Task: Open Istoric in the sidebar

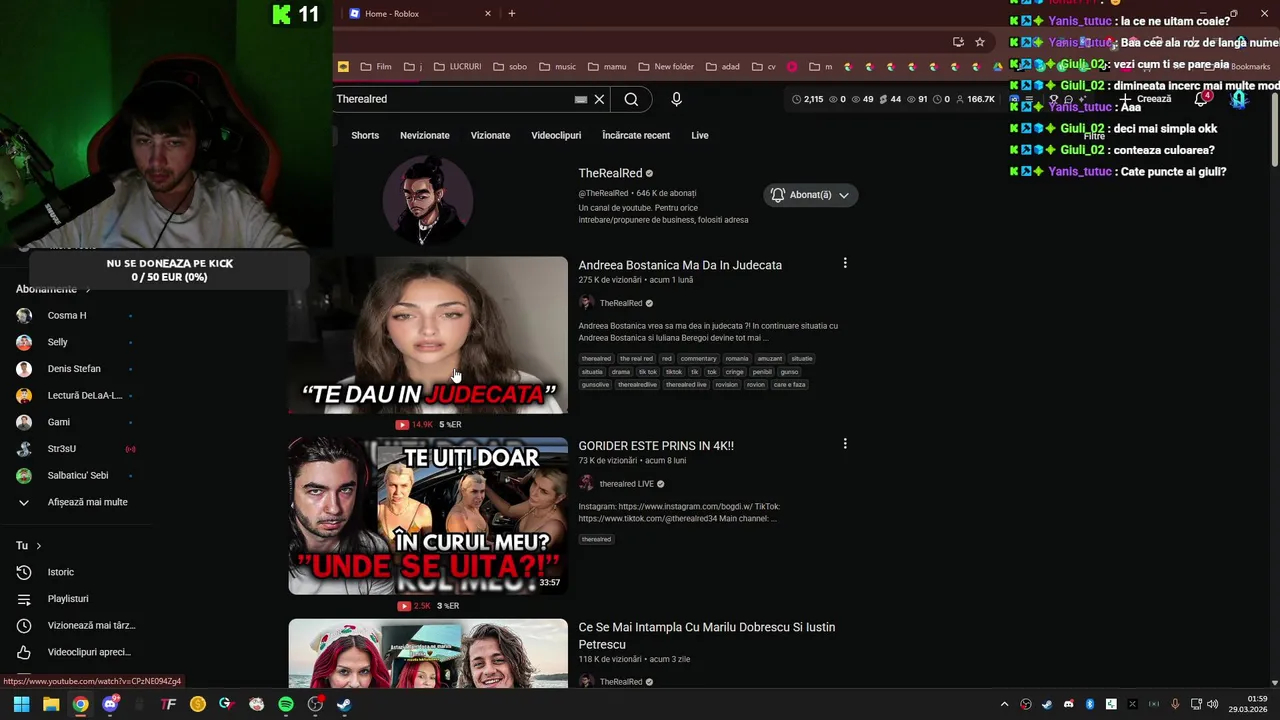Action: pos(77,572)
